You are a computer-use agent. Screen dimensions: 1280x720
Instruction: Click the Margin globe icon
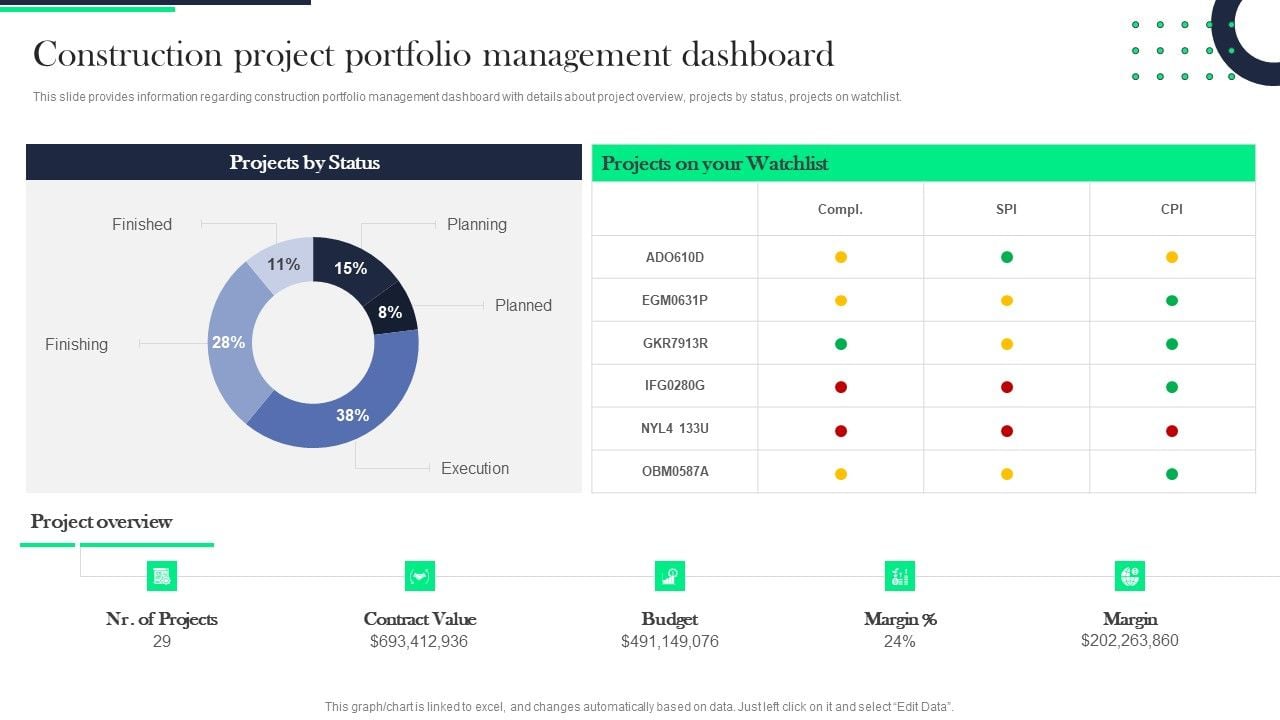(1130, 576)
